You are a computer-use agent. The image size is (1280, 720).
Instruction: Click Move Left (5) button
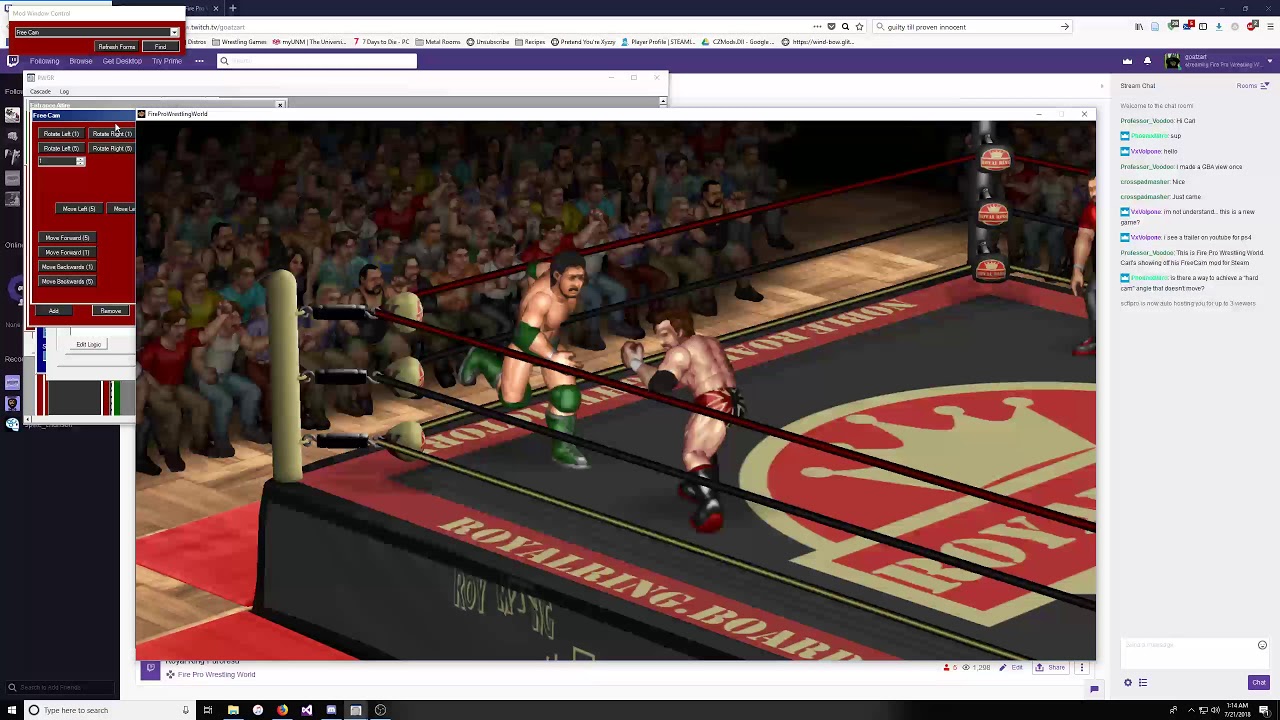coord(79,209)
